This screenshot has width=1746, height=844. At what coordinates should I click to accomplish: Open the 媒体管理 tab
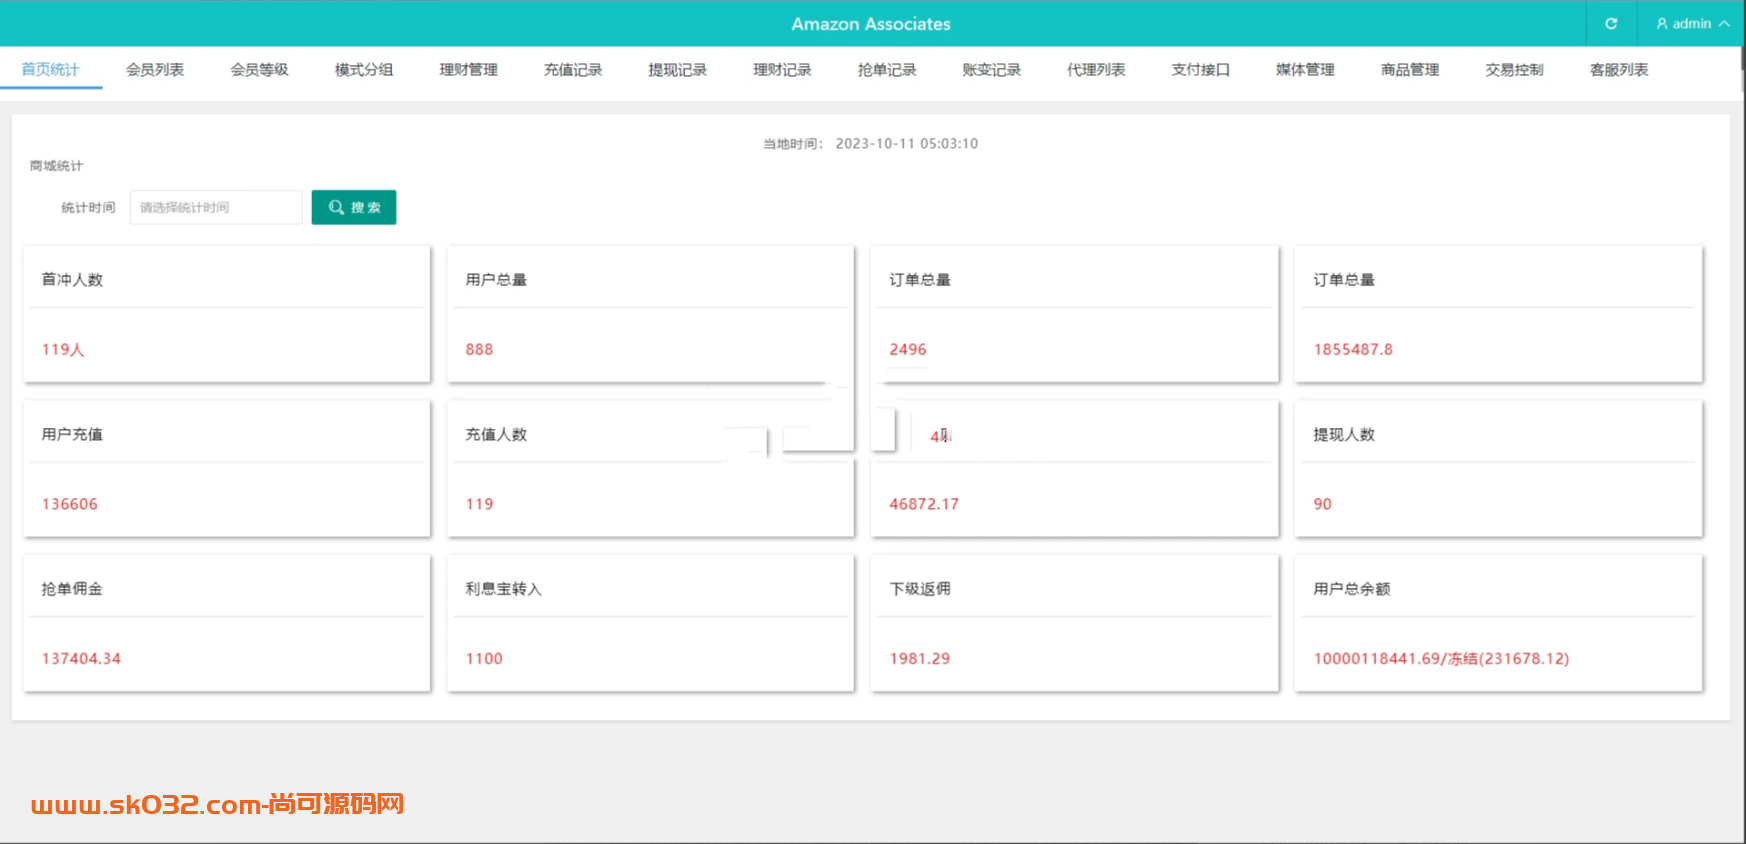coord(1305,70)
